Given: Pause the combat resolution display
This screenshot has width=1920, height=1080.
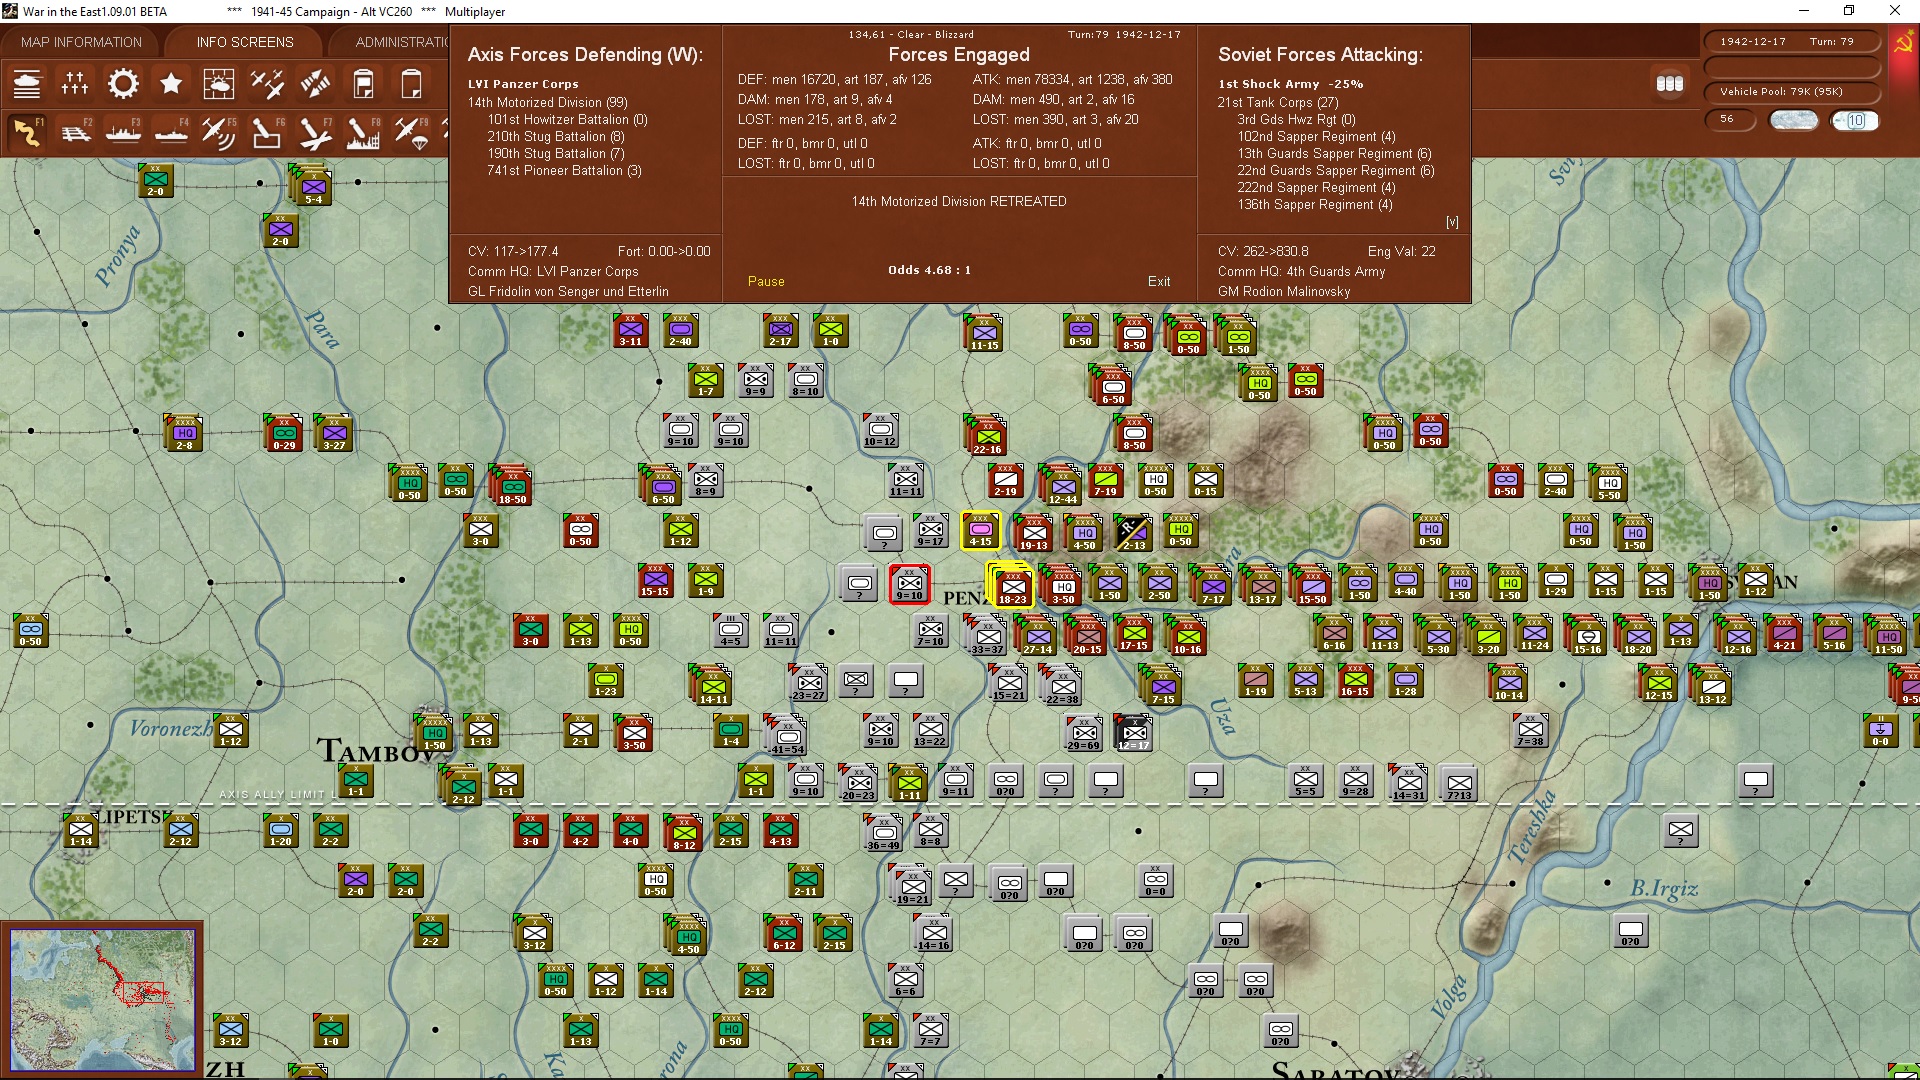Looking at the screenshot, I should point(766,281).
